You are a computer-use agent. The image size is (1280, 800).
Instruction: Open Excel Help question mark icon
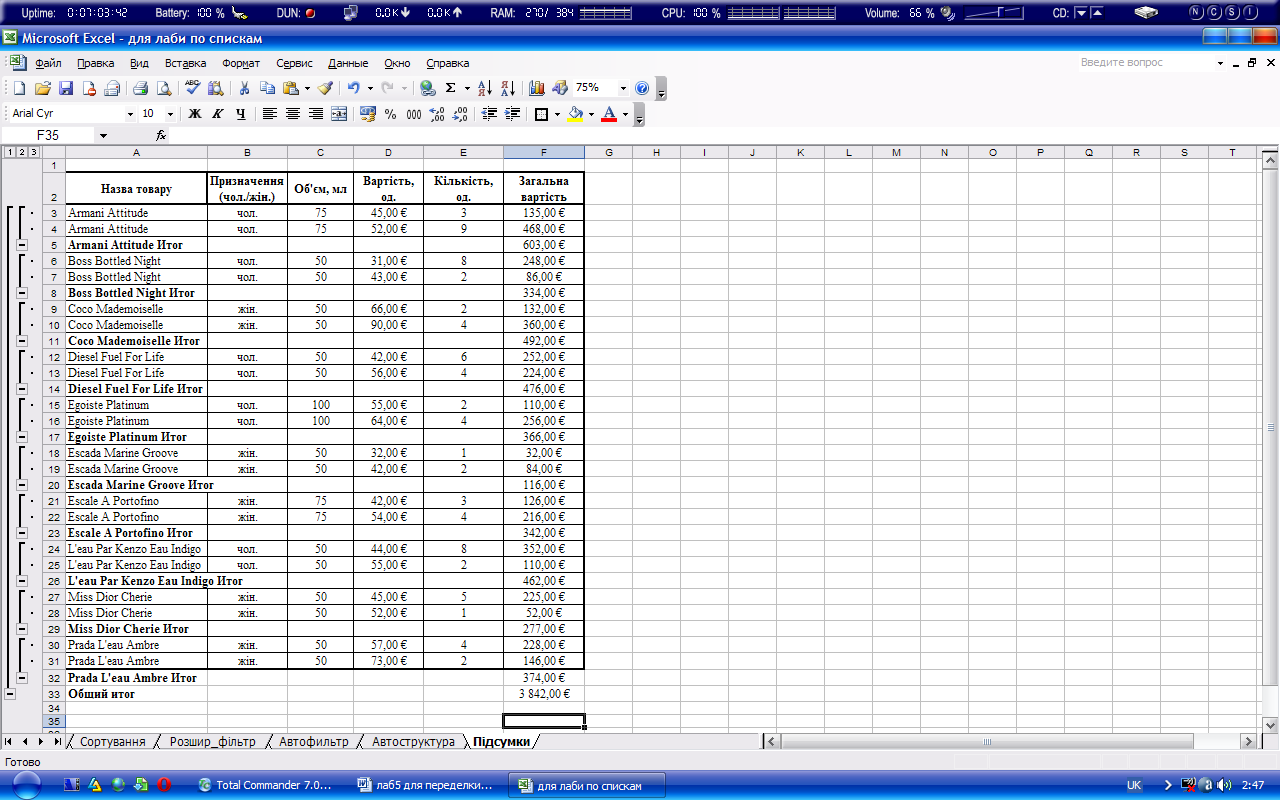pos(642,88)
